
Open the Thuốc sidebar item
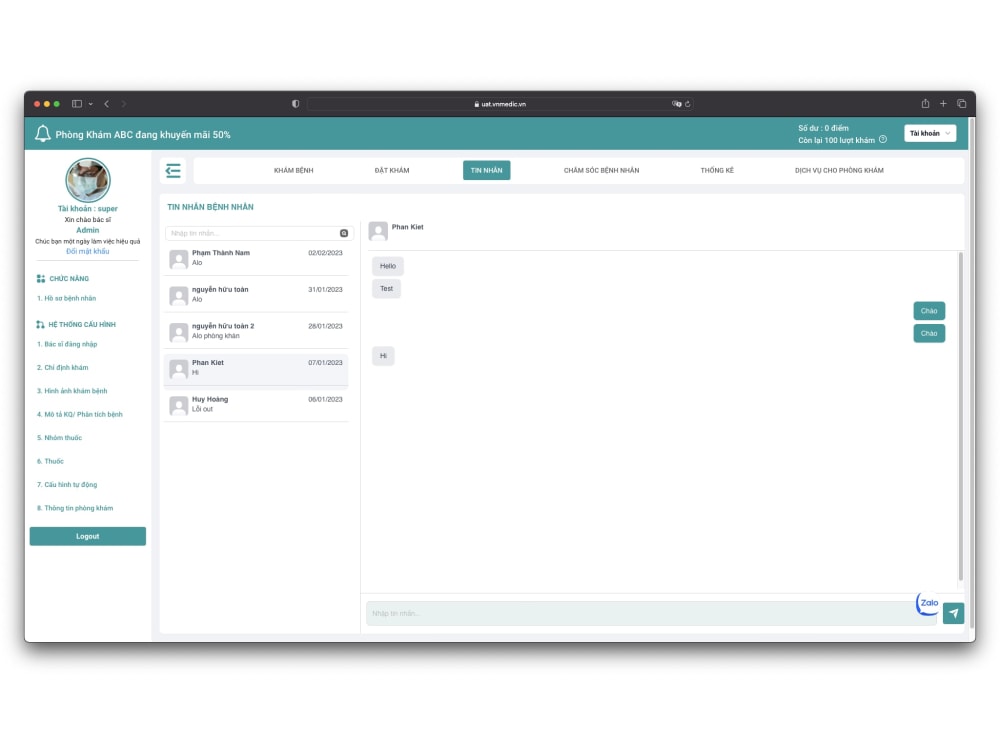(50, 461)
